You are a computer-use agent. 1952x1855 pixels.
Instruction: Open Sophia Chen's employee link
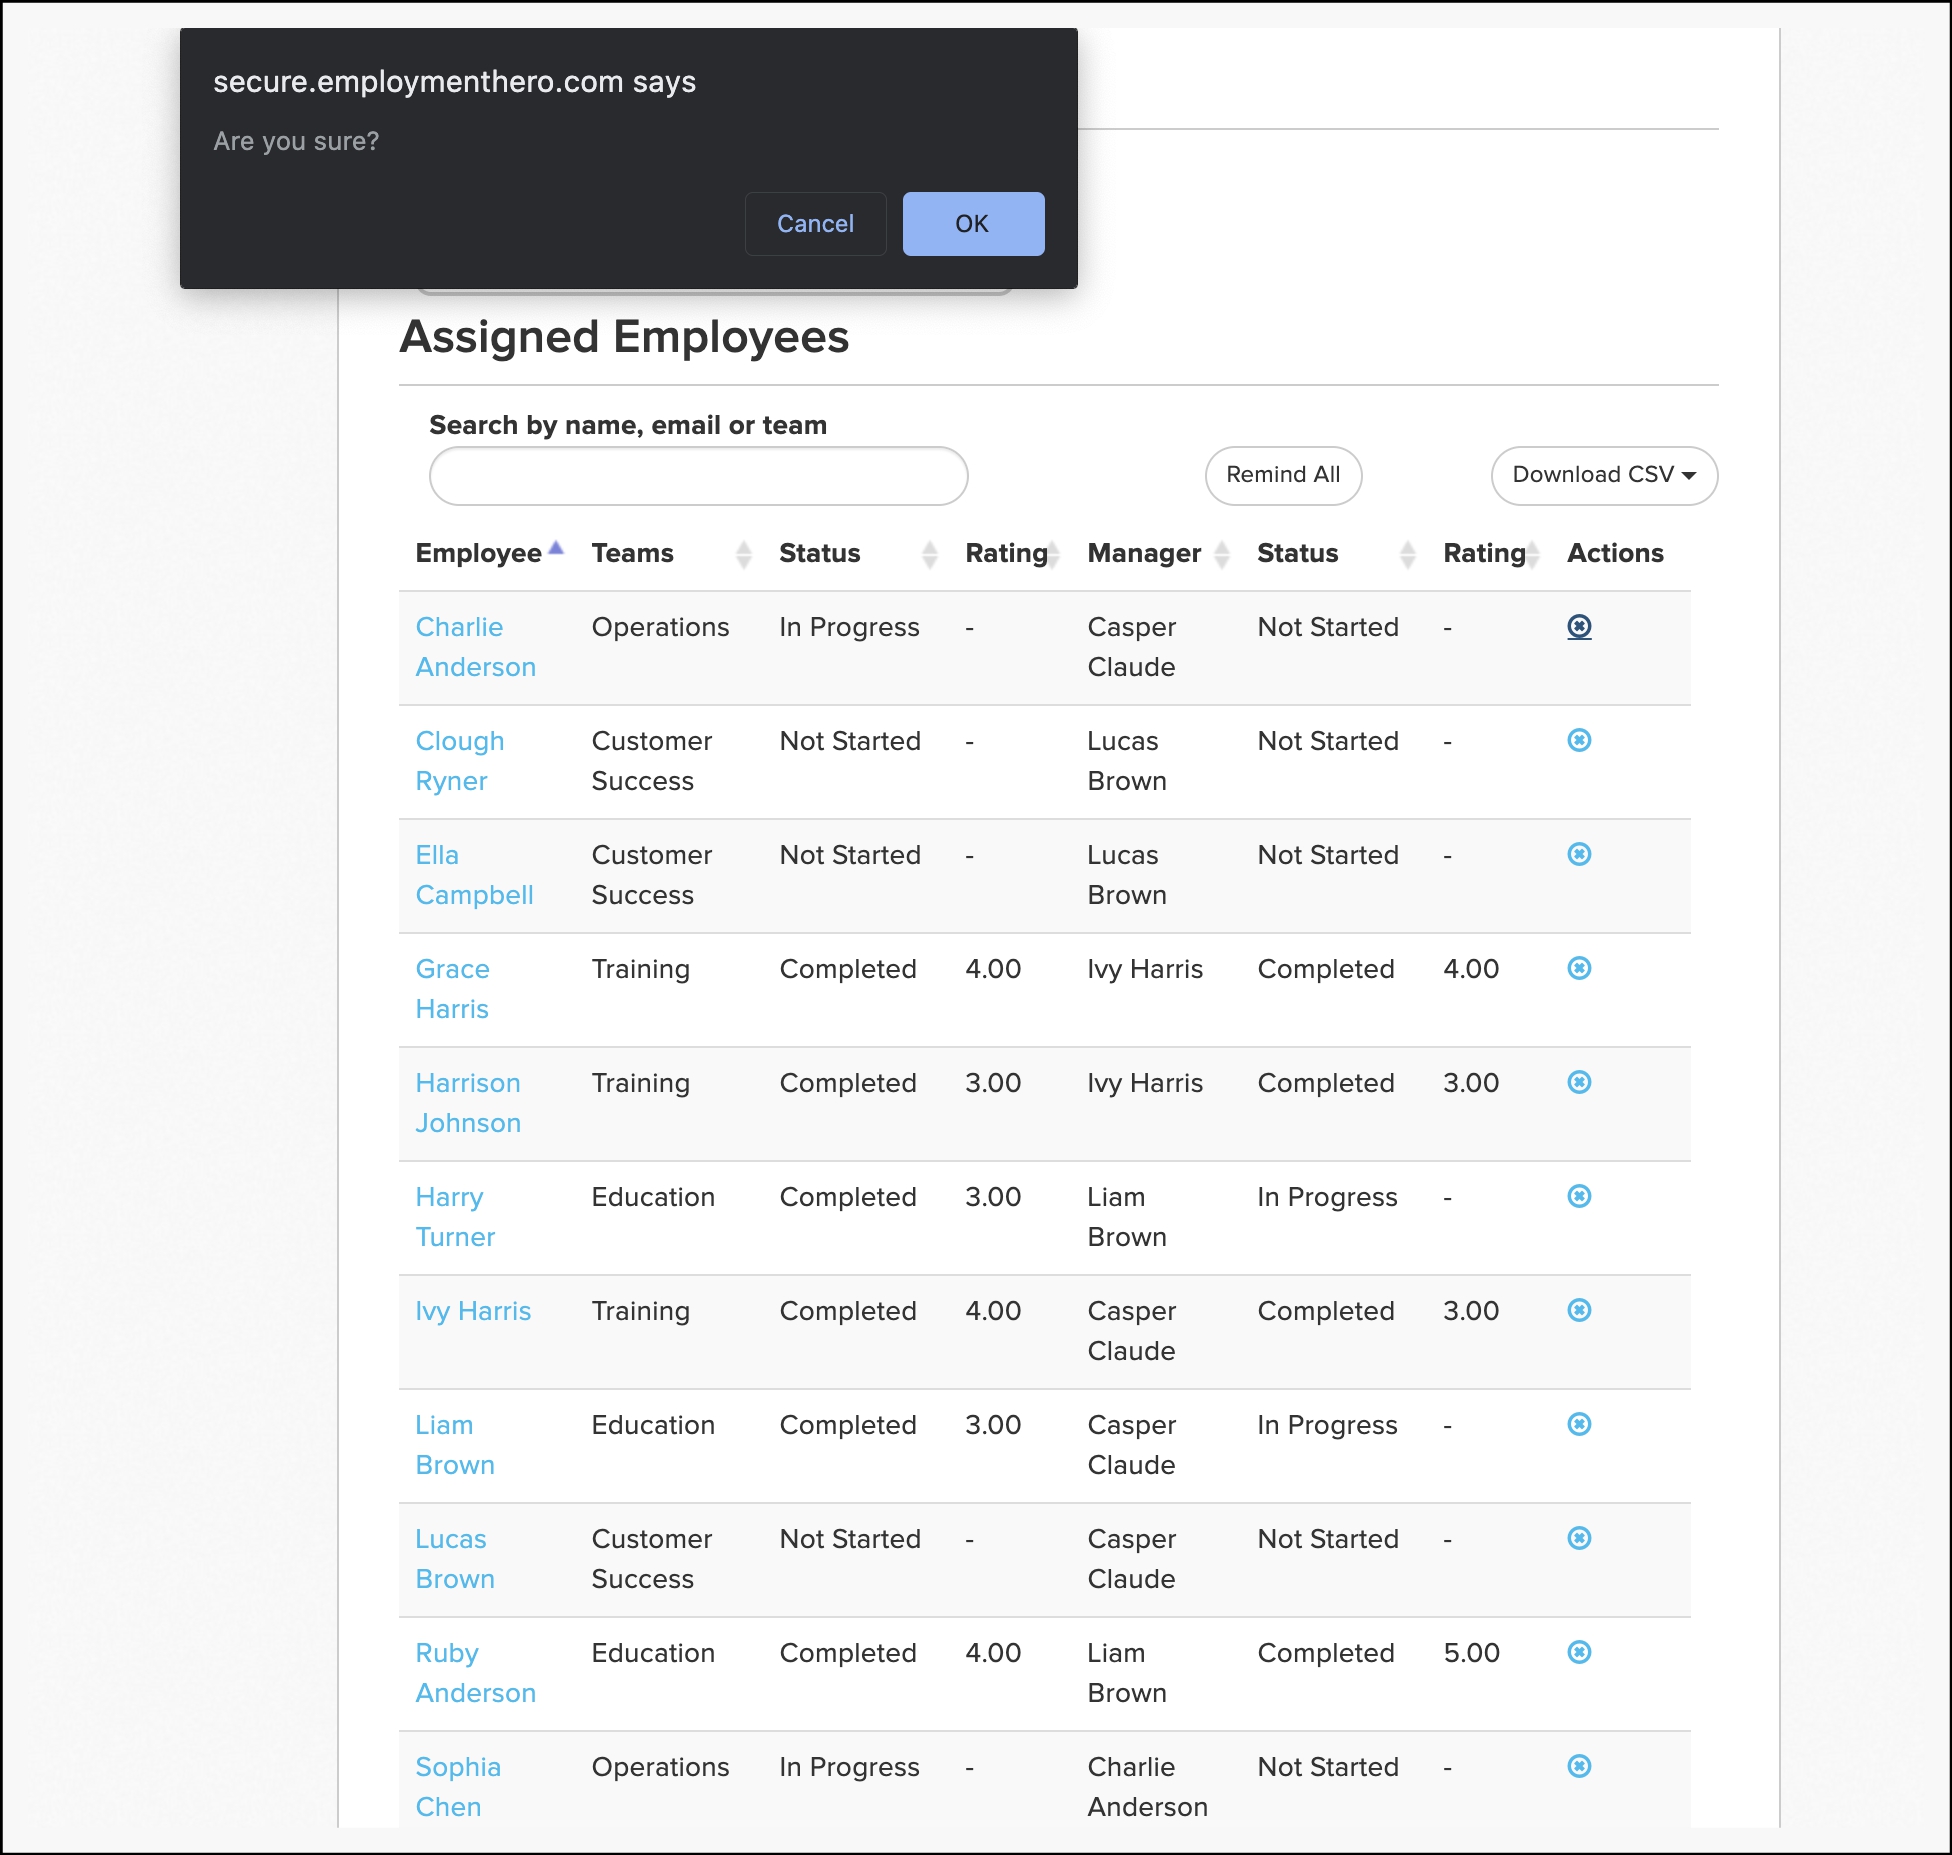click(x=458, y=1787)
